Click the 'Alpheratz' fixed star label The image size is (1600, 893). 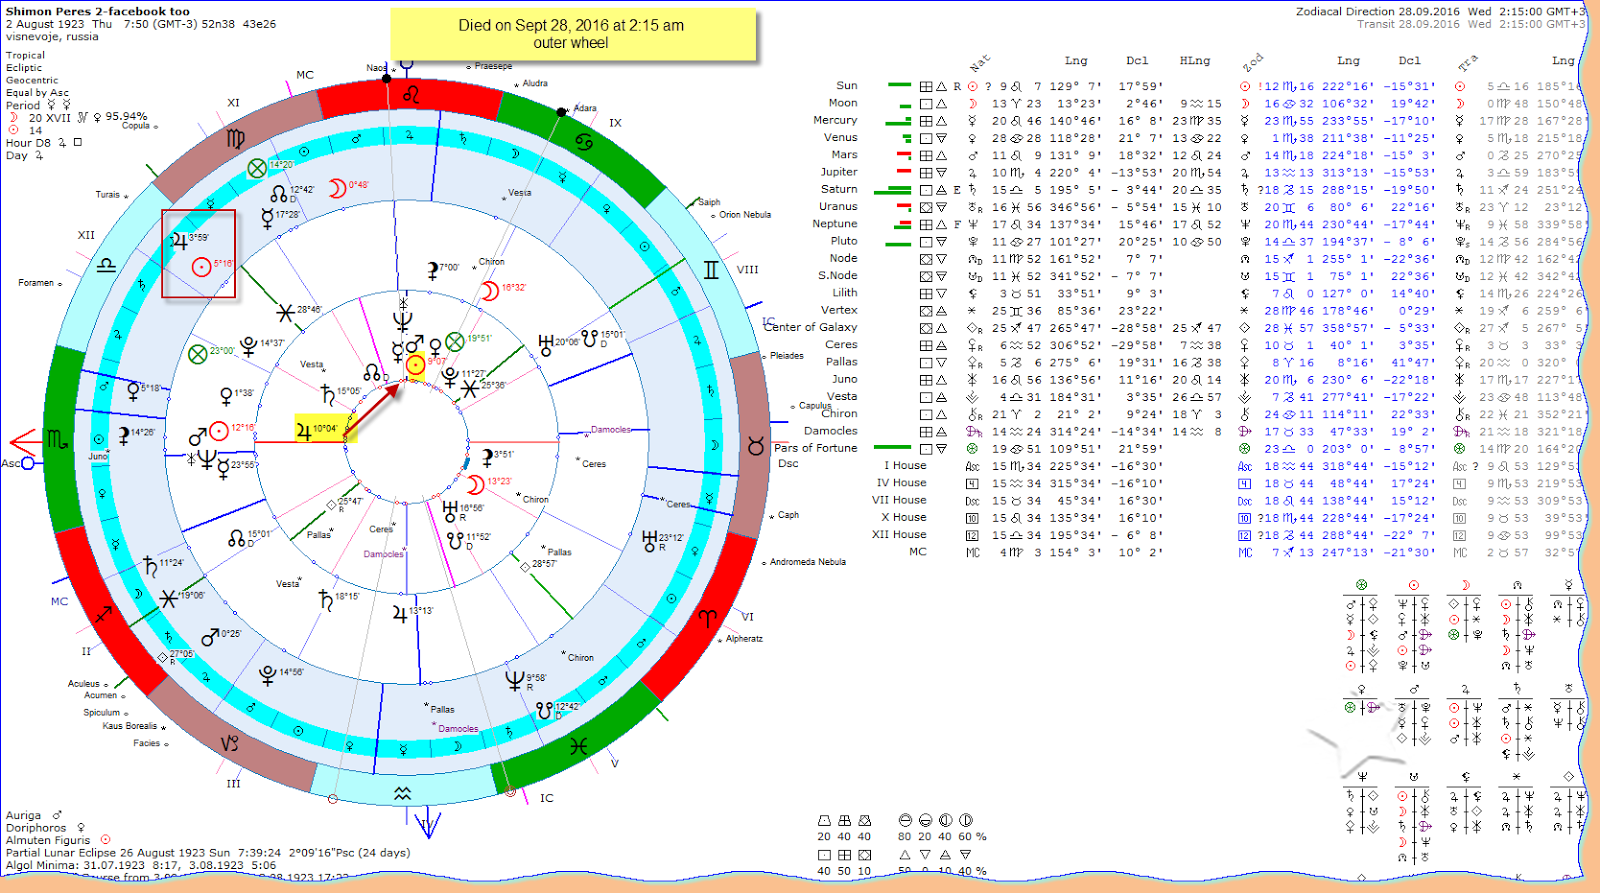click(x=744, y=639)
